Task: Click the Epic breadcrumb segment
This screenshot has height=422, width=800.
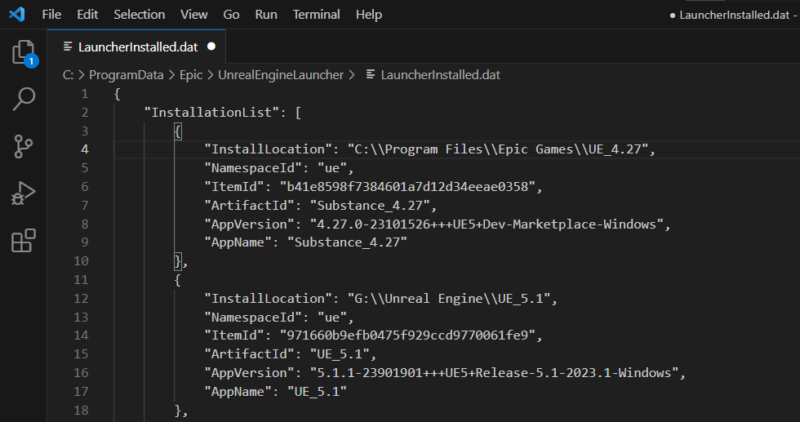Action: pos(191,75)
